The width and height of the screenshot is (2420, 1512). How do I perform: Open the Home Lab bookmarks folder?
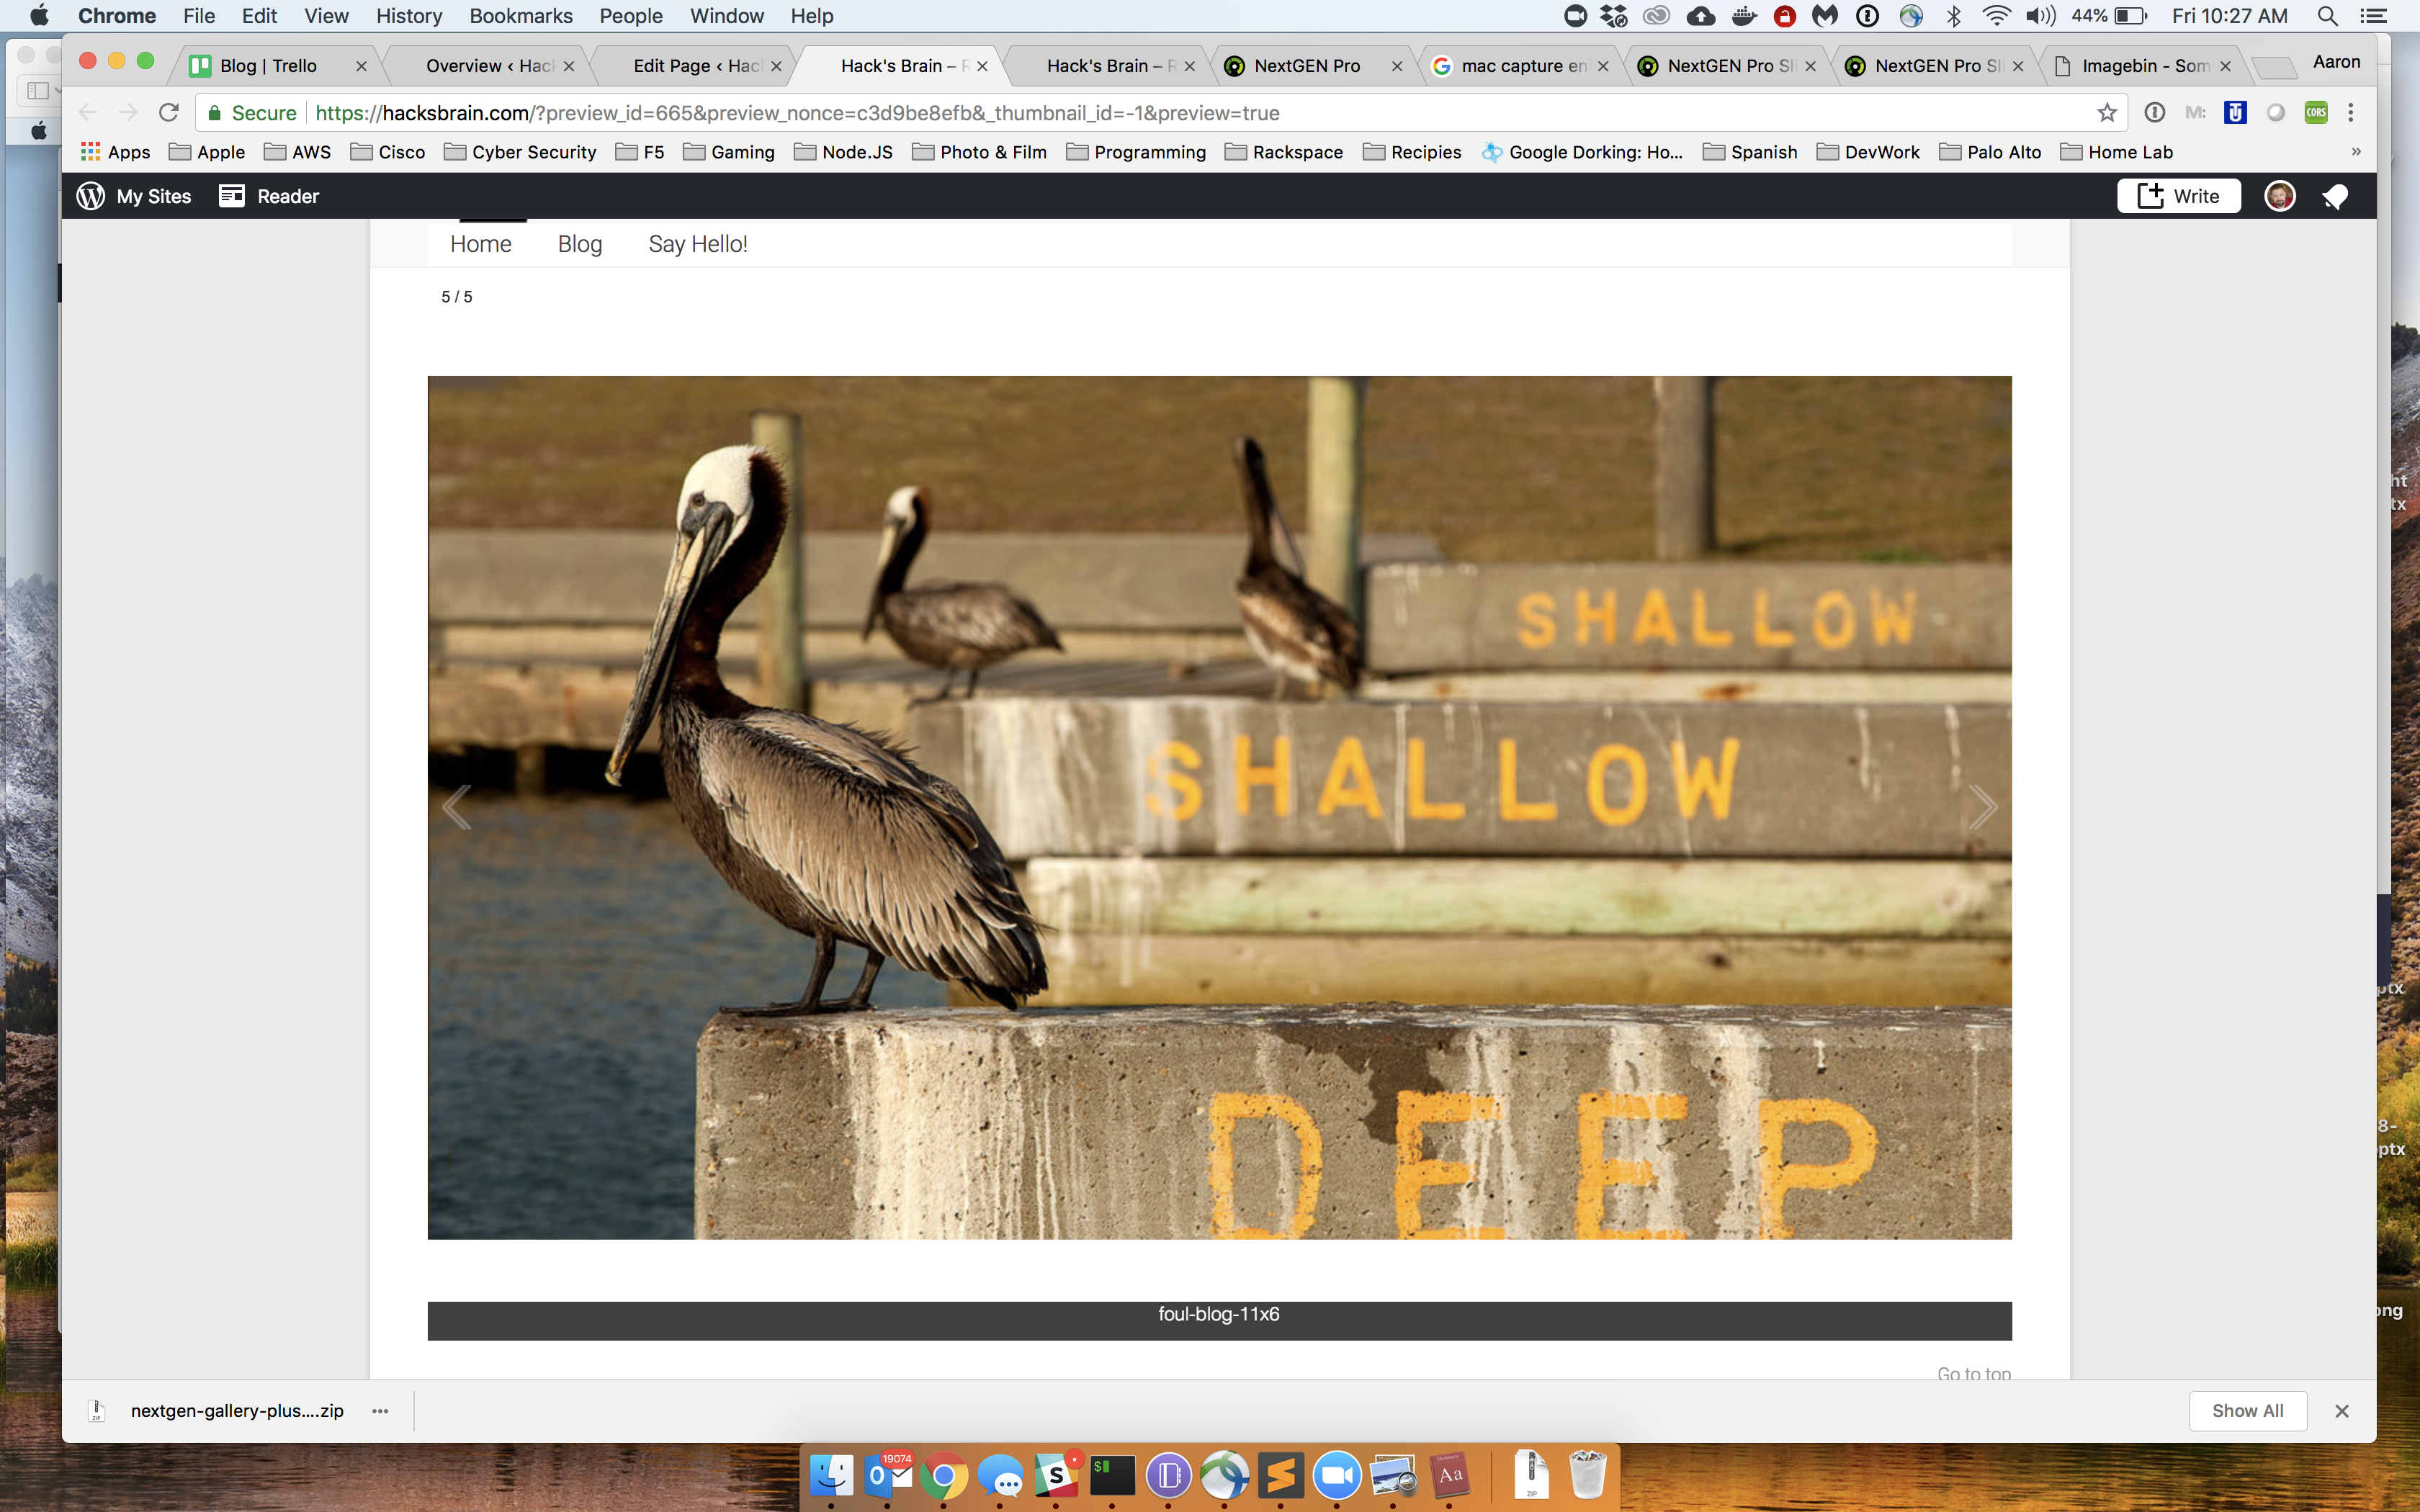pos(2117,152)
